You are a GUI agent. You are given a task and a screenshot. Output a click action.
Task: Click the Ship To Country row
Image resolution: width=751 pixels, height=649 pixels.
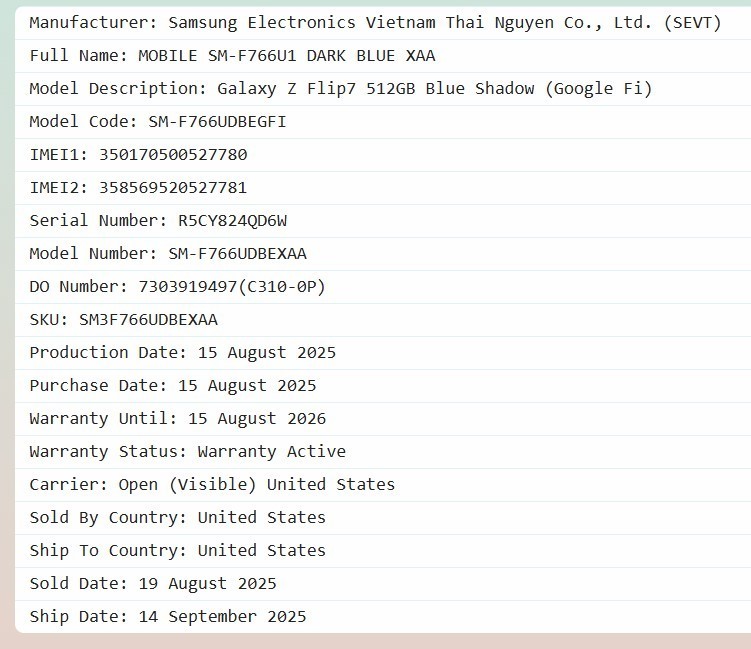(177, 551)
